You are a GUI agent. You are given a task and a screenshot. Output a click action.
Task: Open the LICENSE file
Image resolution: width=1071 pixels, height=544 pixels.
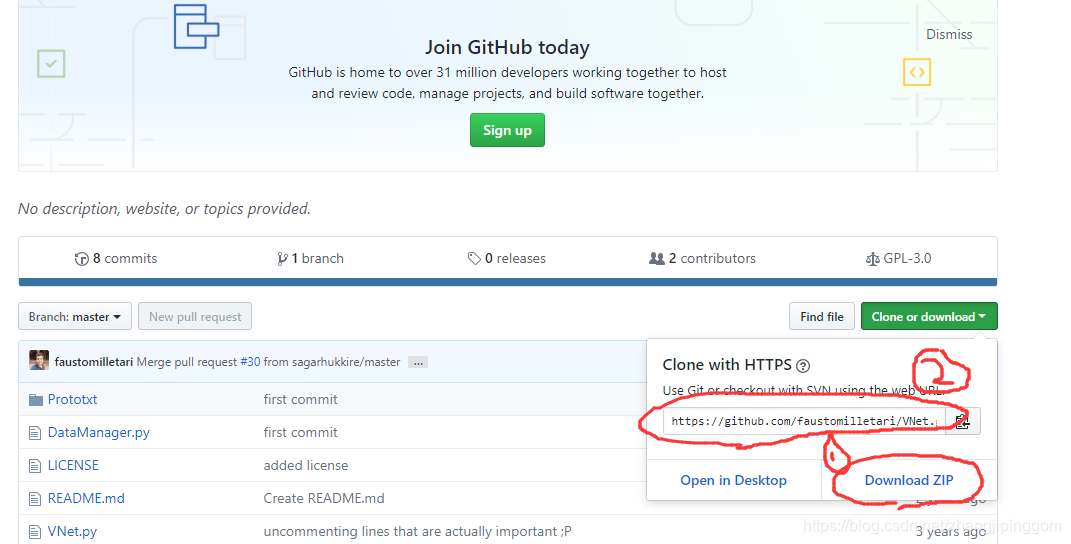coord(73,465)
